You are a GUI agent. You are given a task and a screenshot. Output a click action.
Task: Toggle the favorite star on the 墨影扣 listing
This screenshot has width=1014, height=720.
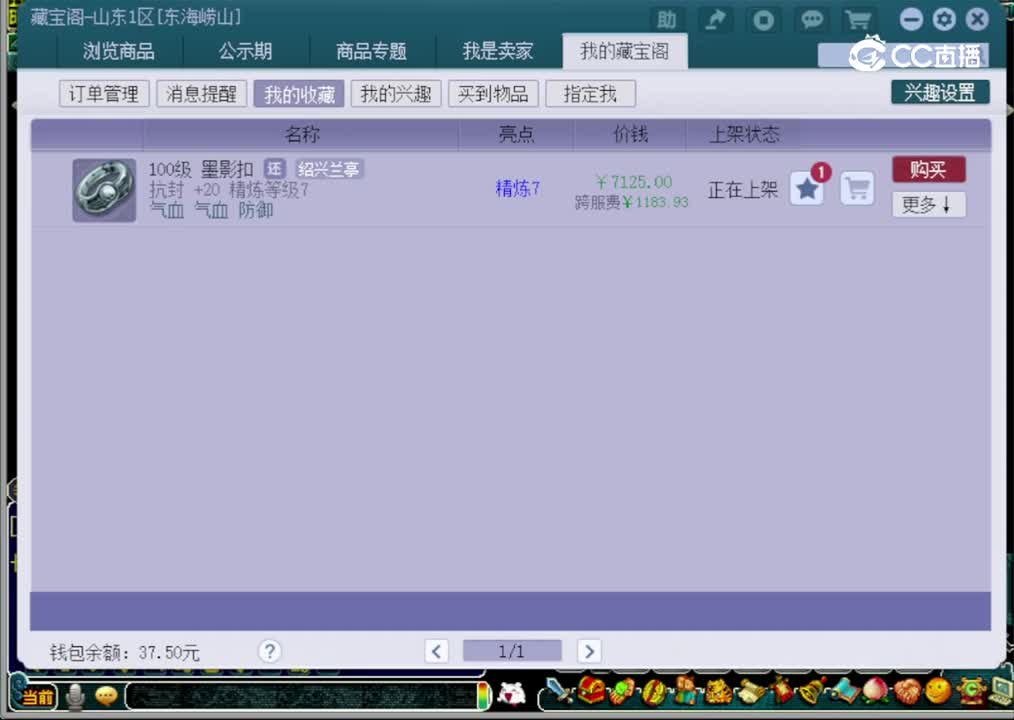point(807,189)
